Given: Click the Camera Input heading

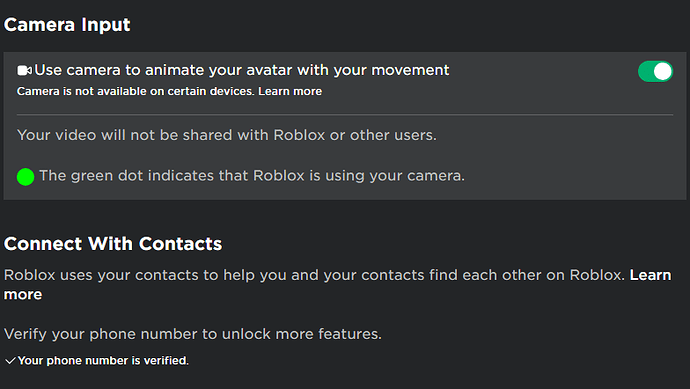Looking at the screenshot, I should pos(67,25).
